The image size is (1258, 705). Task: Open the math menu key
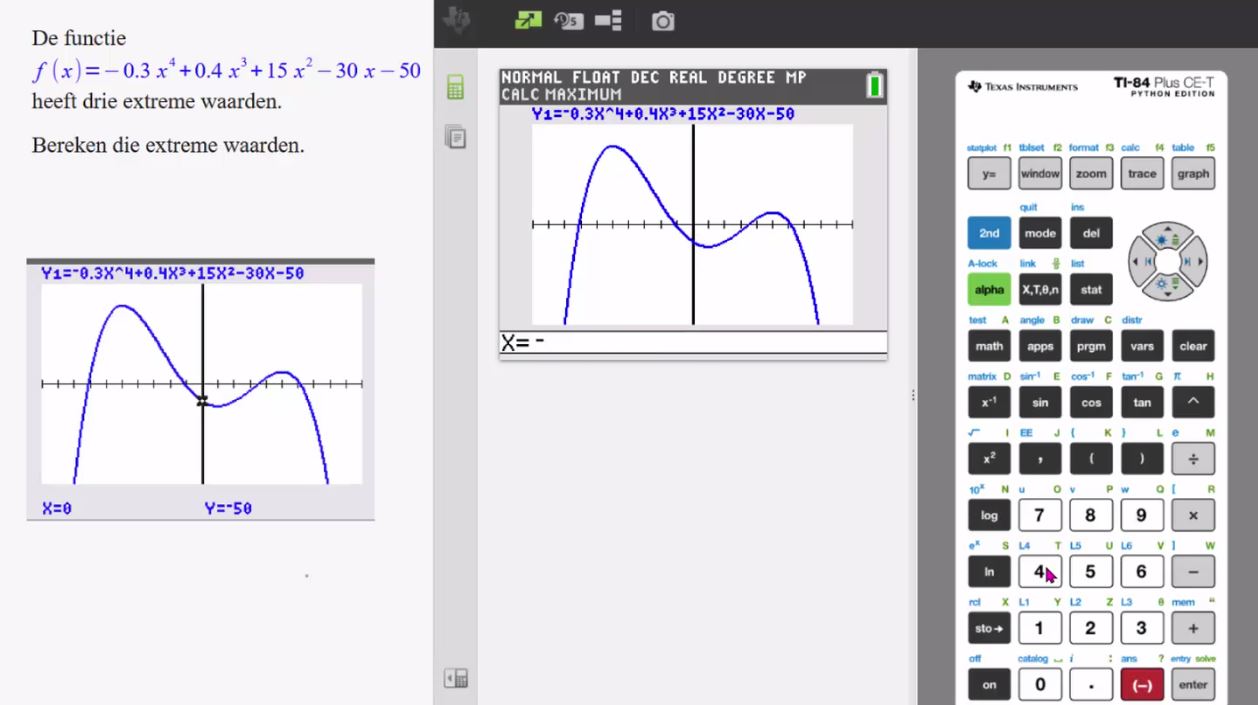point(989,346)
